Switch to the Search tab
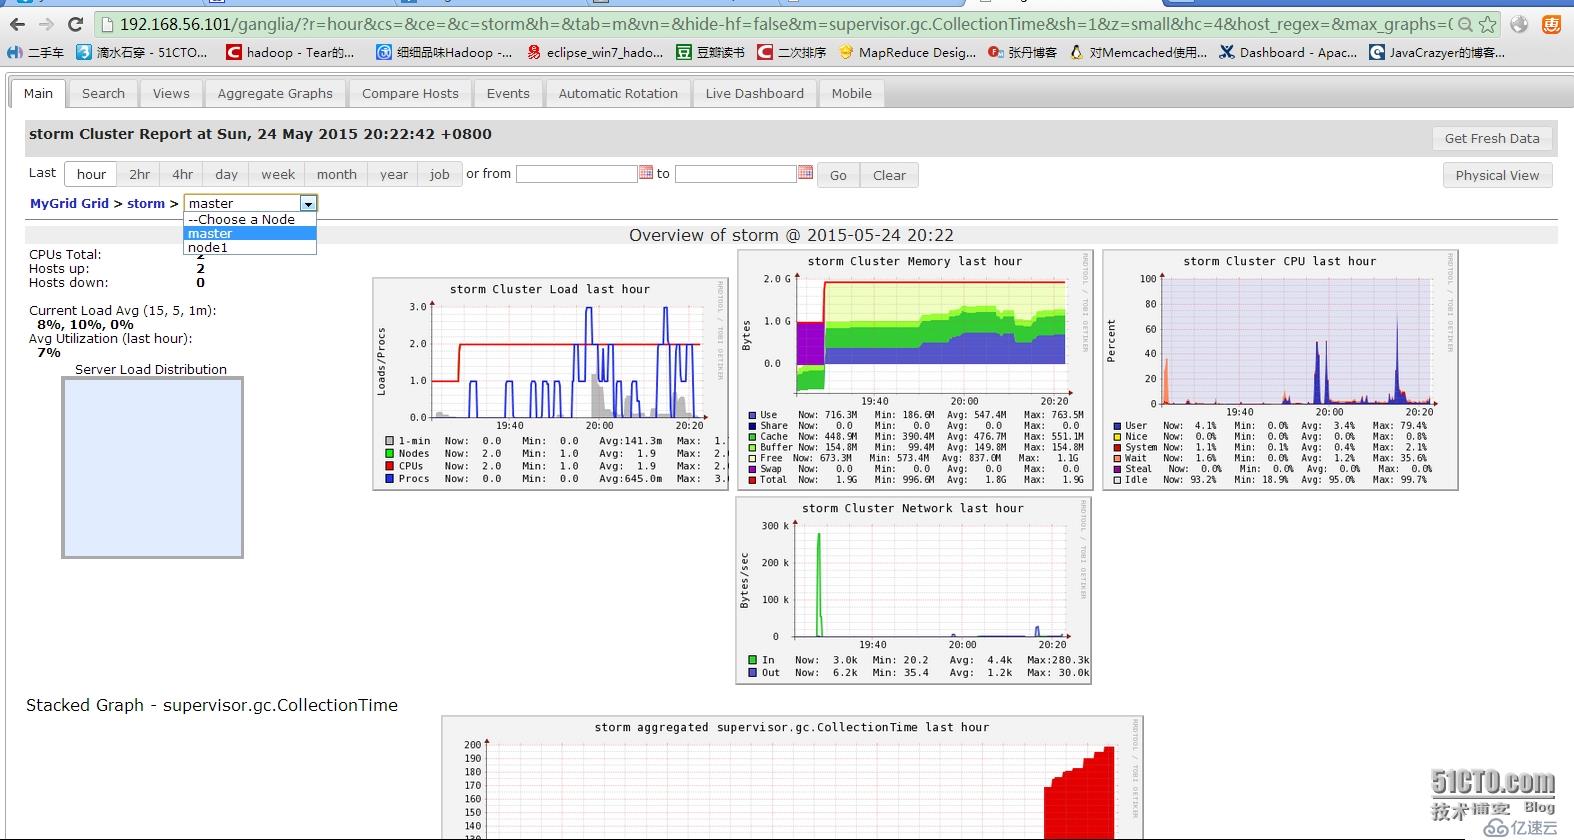Image resolution: width=1574 pixels, height=840 pixels. (103, 93)
